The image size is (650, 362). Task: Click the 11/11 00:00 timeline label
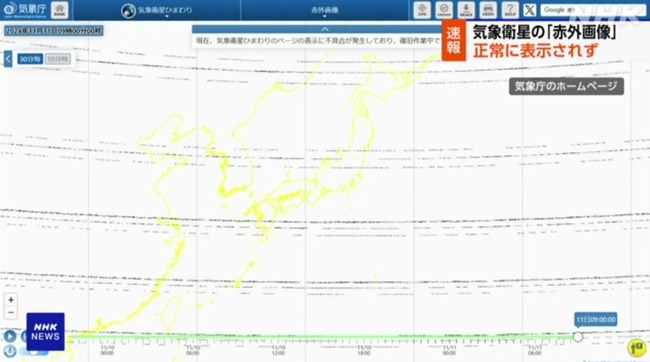click(x=449, y=350)
